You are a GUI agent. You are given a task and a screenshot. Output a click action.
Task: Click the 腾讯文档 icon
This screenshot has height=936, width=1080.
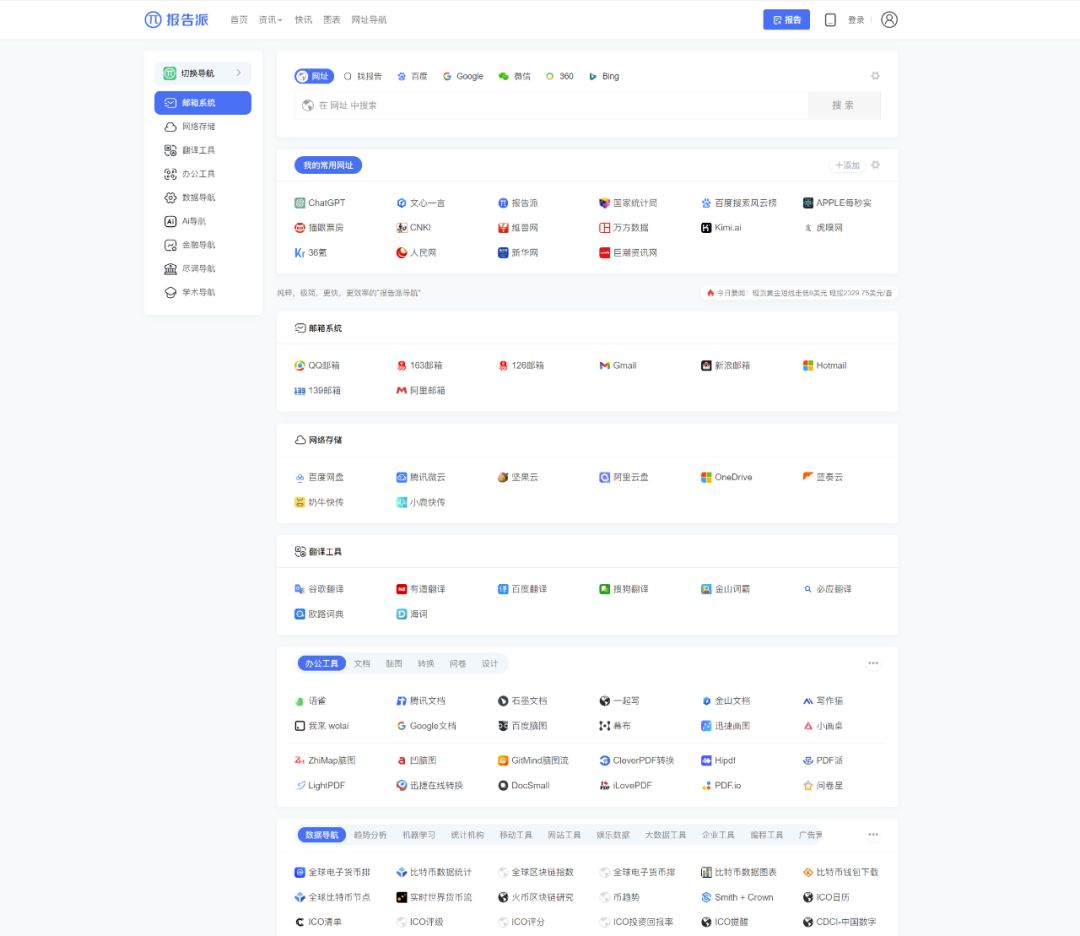click(x=402, y=701)
